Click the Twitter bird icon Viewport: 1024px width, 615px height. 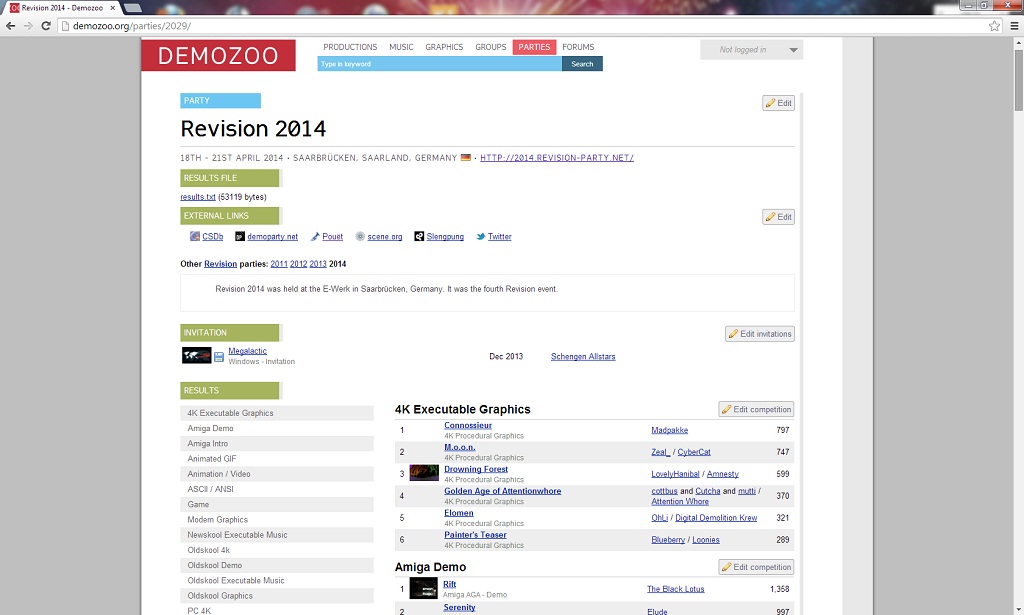481,236
